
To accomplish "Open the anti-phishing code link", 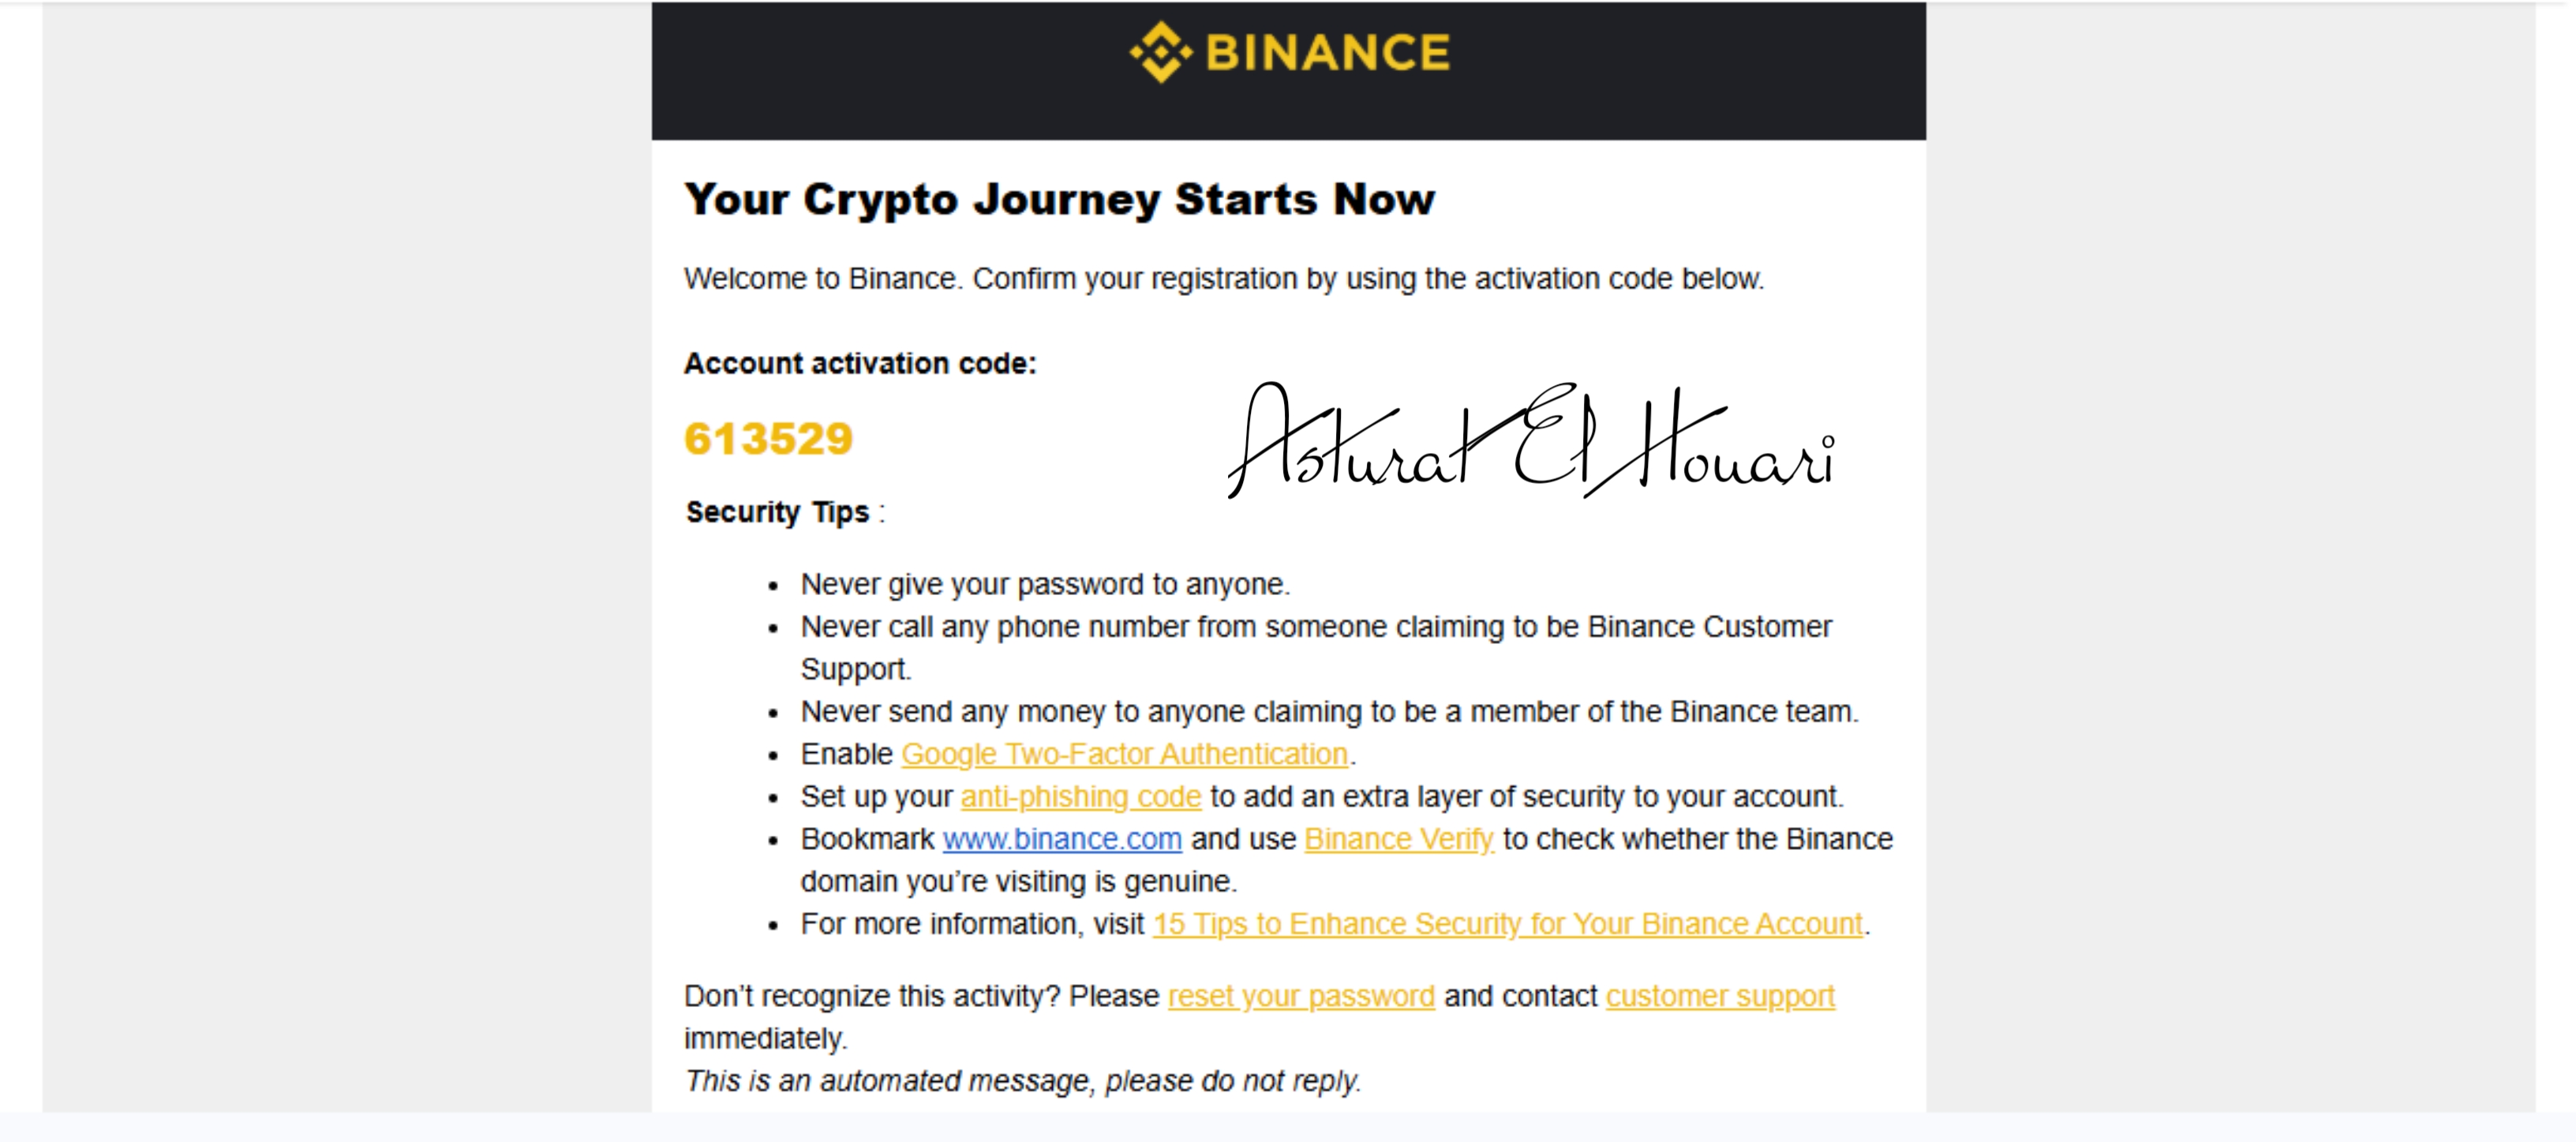I will pos(1081,796).
